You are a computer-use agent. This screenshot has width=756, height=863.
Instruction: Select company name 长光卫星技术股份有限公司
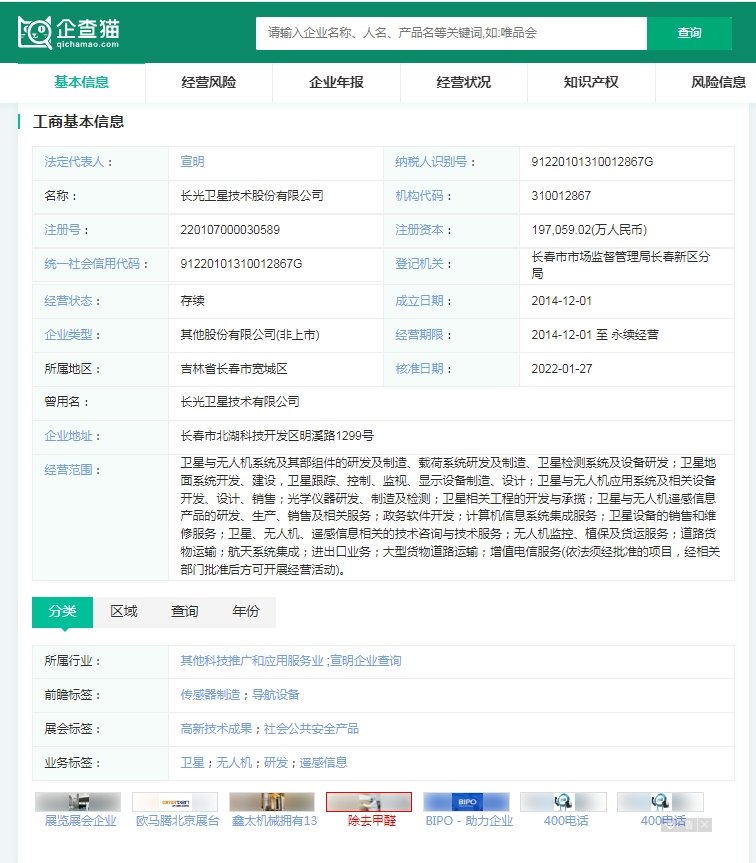(x=252, y=196)
